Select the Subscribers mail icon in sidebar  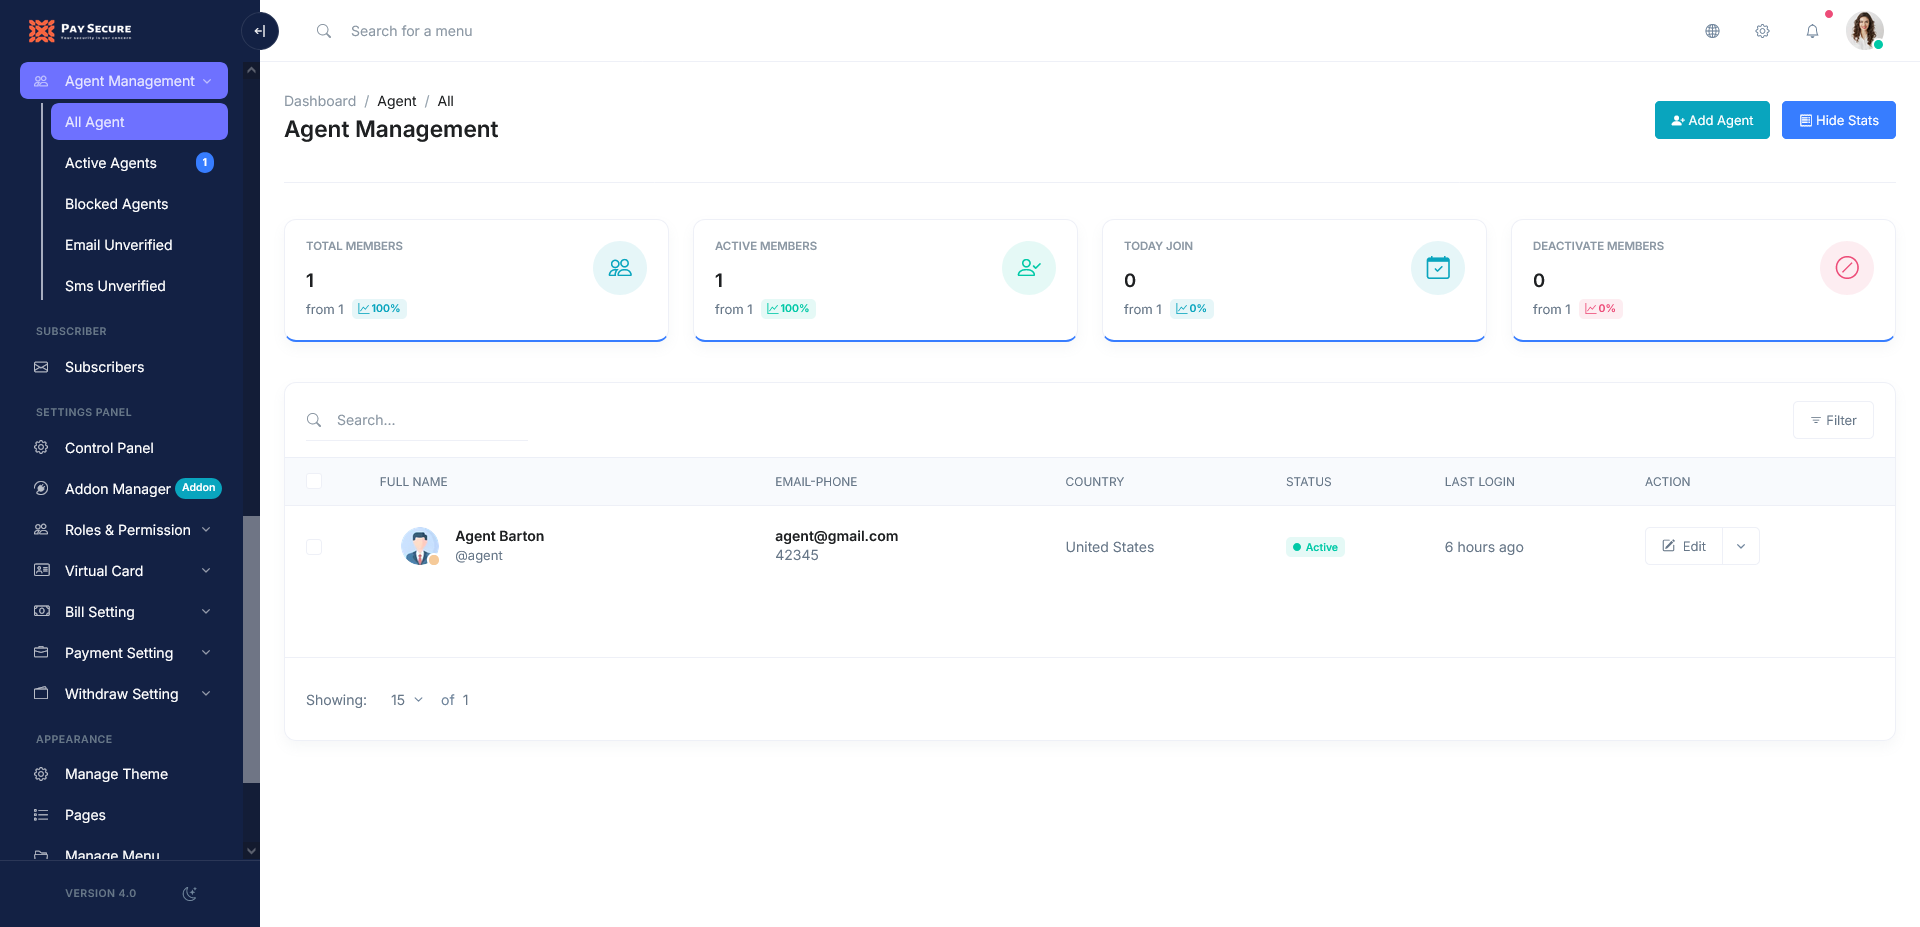(x=40, y=367)
